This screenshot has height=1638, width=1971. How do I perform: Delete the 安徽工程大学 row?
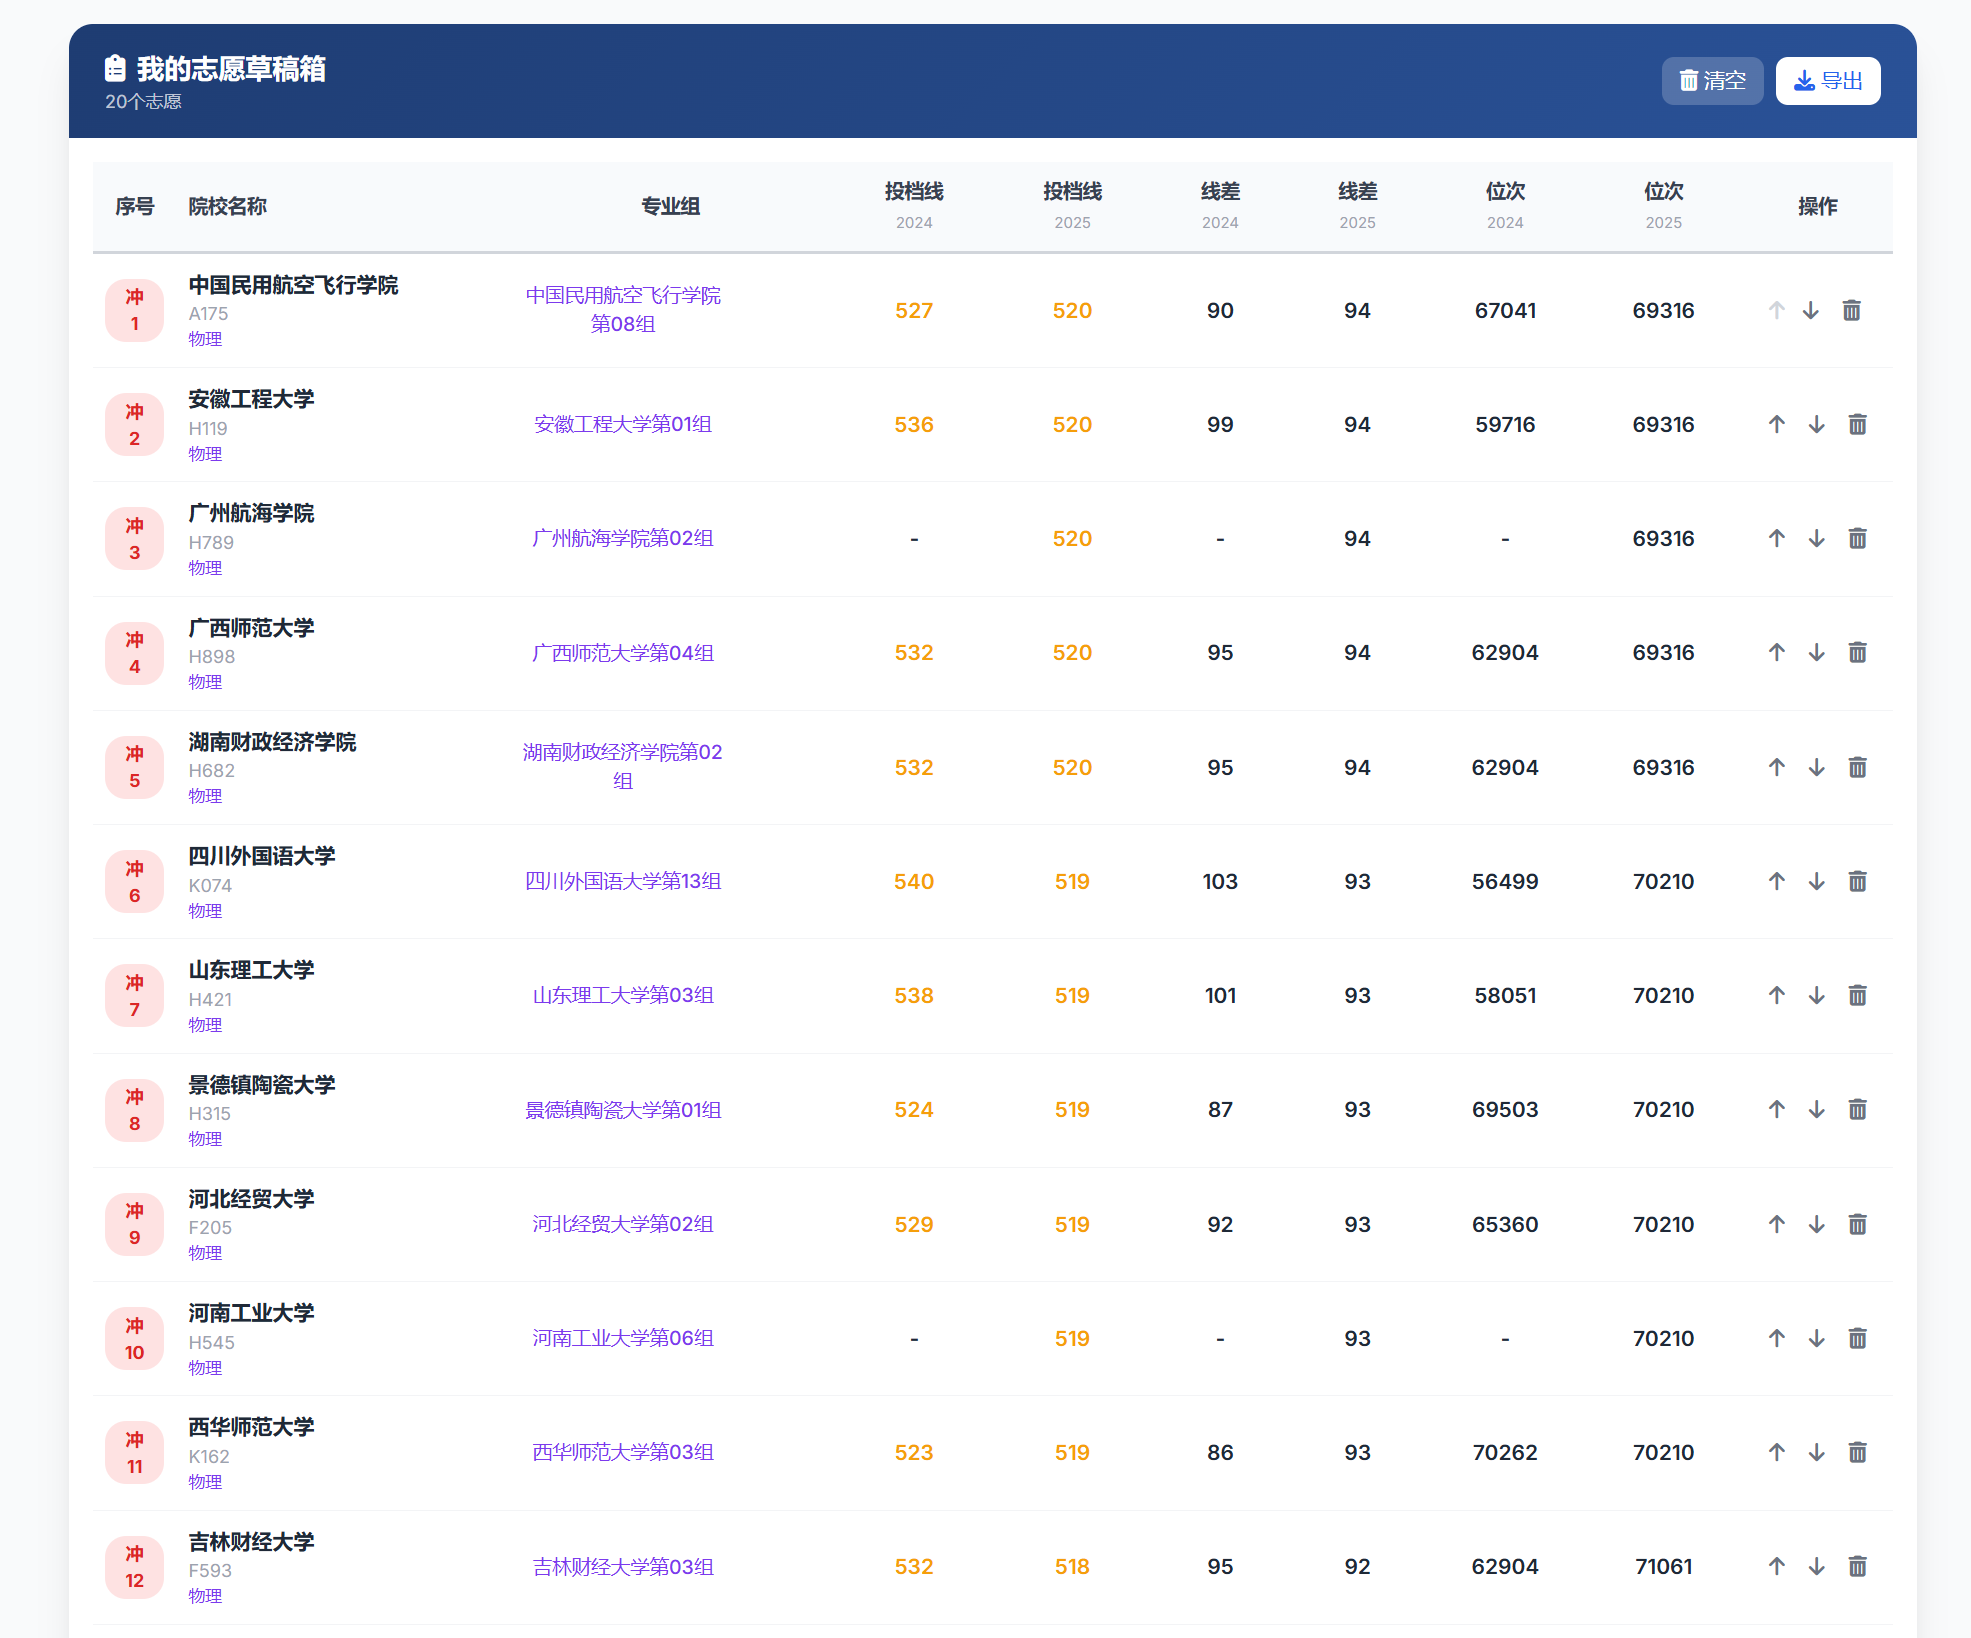coord(1858,425)
